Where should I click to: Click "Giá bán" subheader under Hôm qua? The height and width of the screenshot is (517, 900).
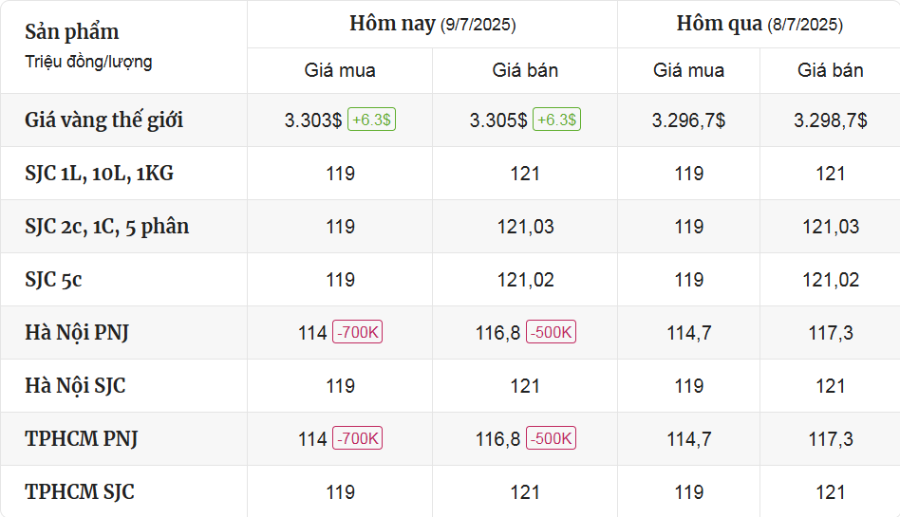pyautogui.click(x=830, y=71)
